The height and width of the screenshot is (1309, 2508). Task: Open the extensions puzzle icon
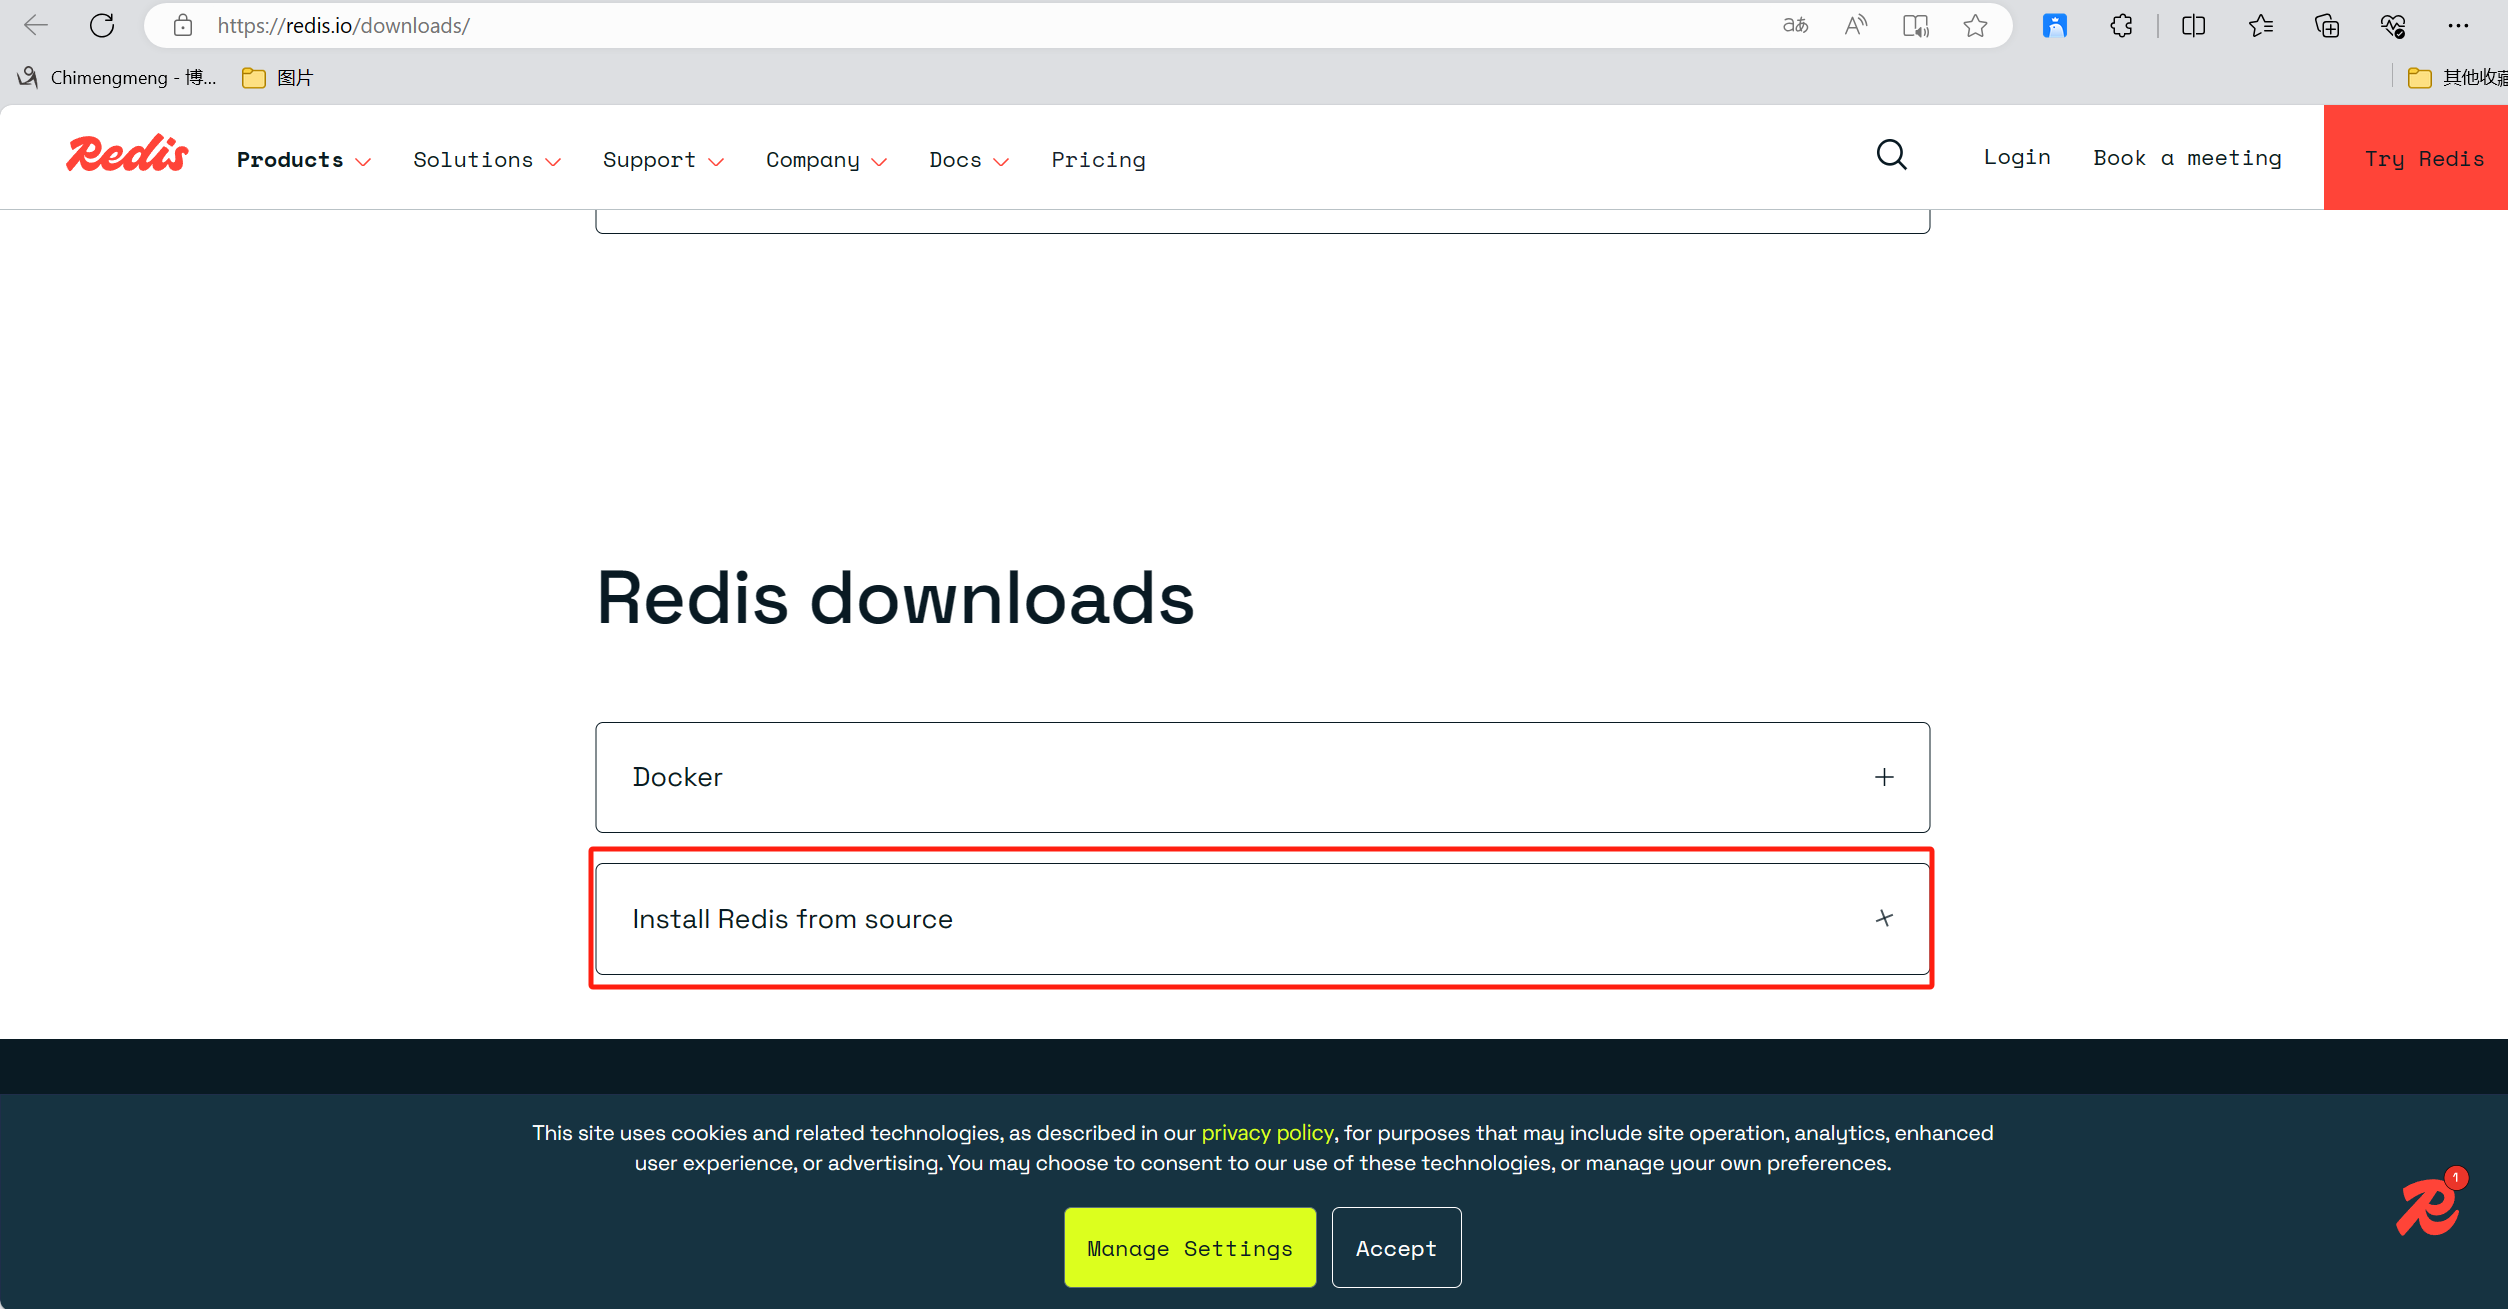coord(2121,25)
